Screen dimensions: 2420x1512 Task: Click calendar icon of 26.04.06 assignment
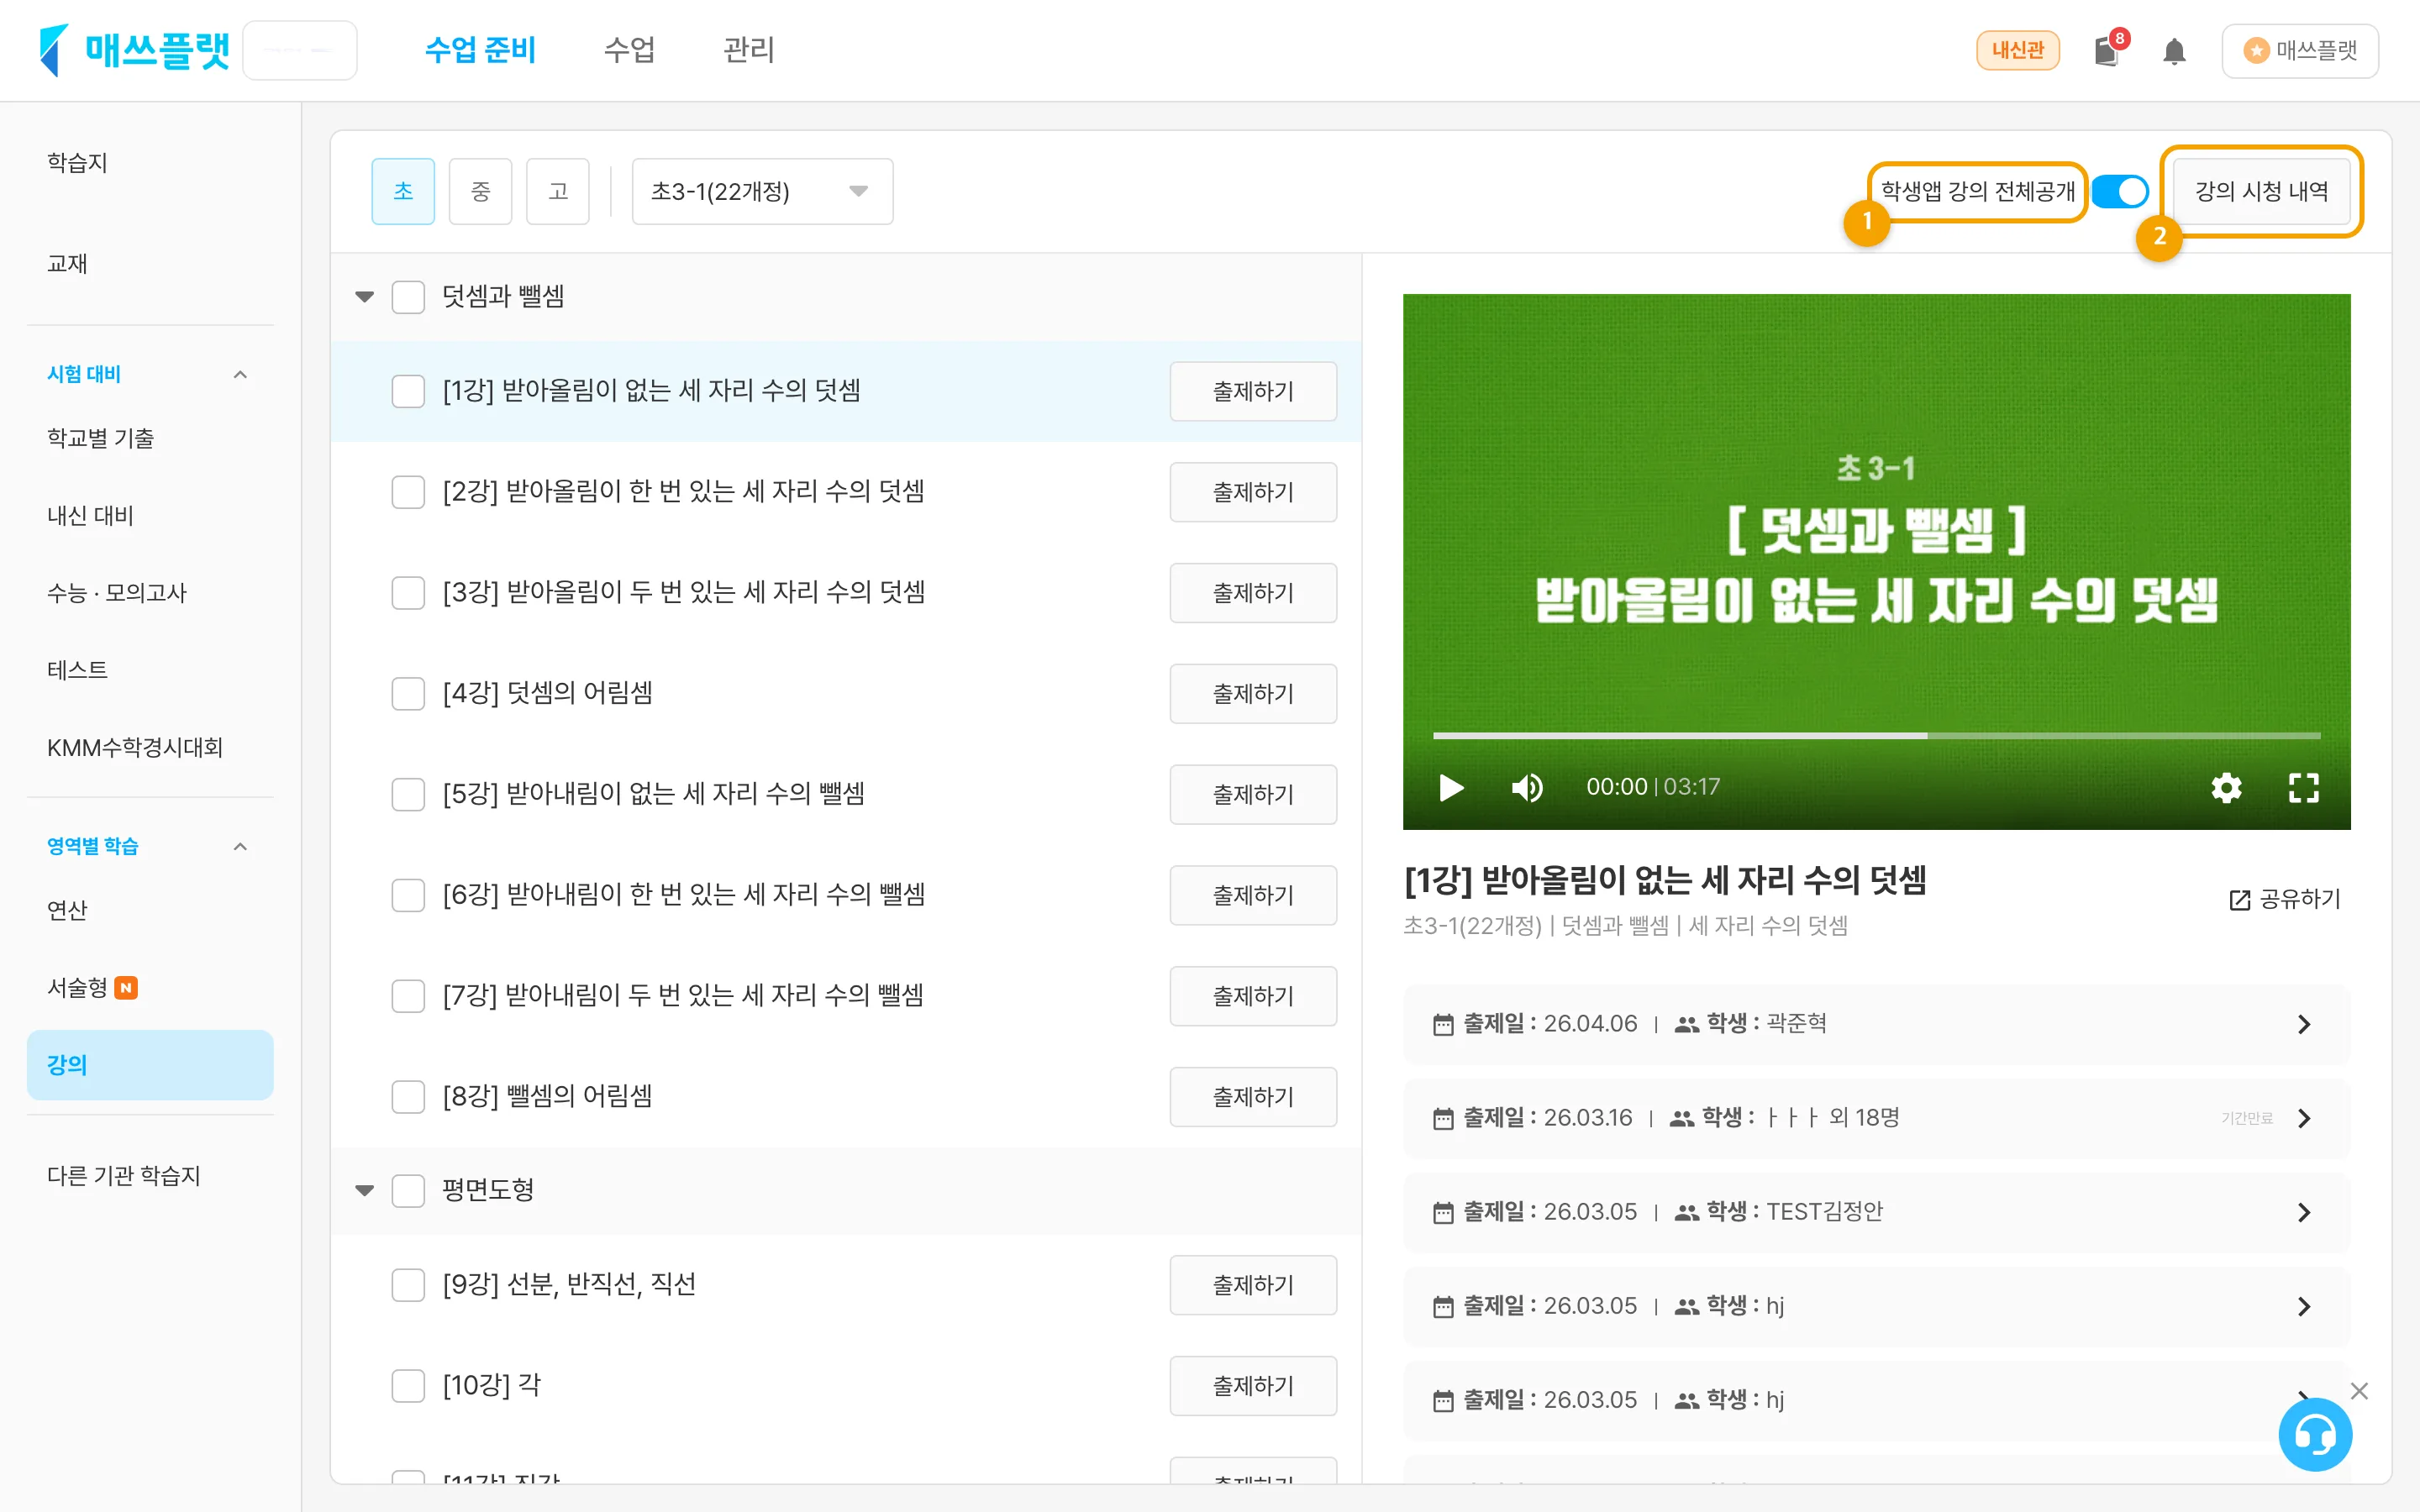(1443, 1024)
